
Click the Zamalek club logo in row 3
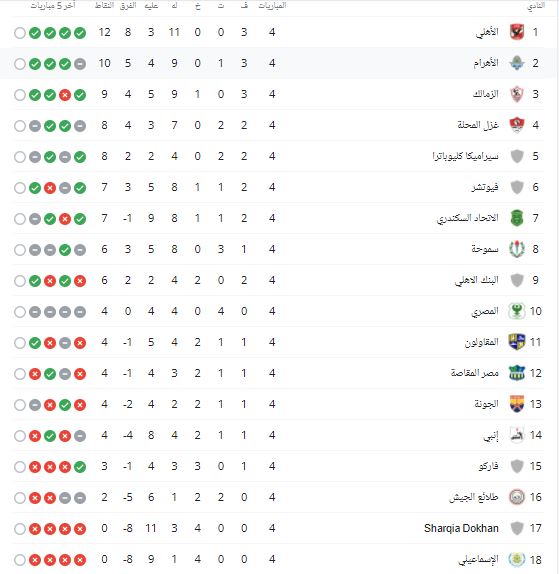(517, 94)
